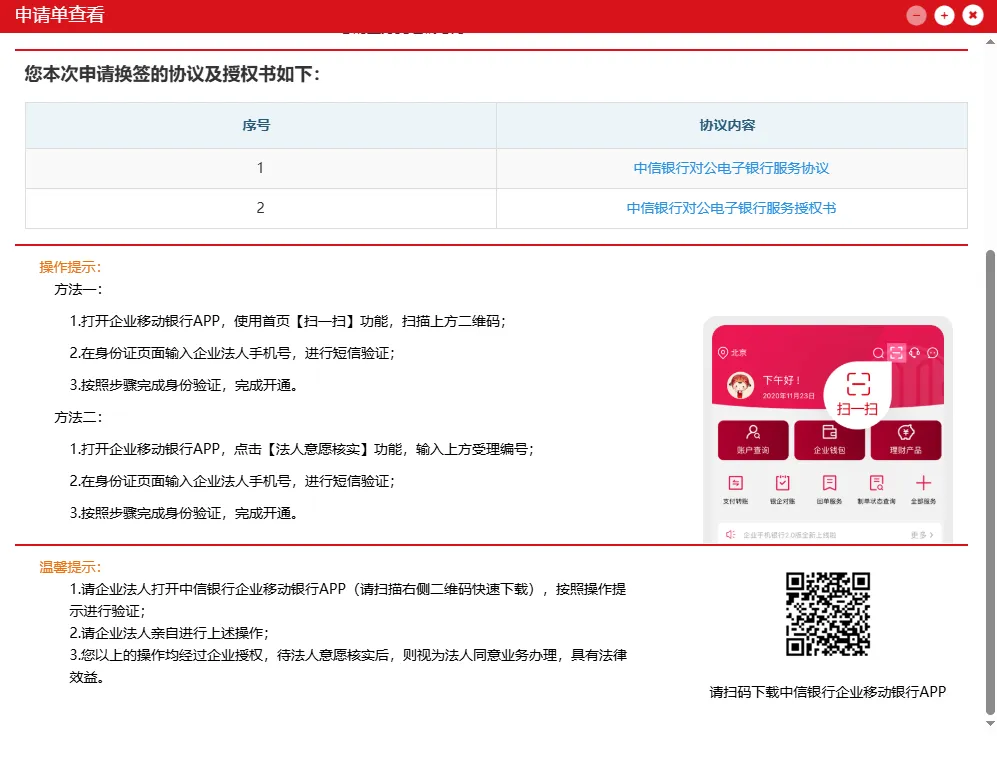
Task: Open the 中信银行对公电子银行服务协议 link
Action: coord(731,168)
